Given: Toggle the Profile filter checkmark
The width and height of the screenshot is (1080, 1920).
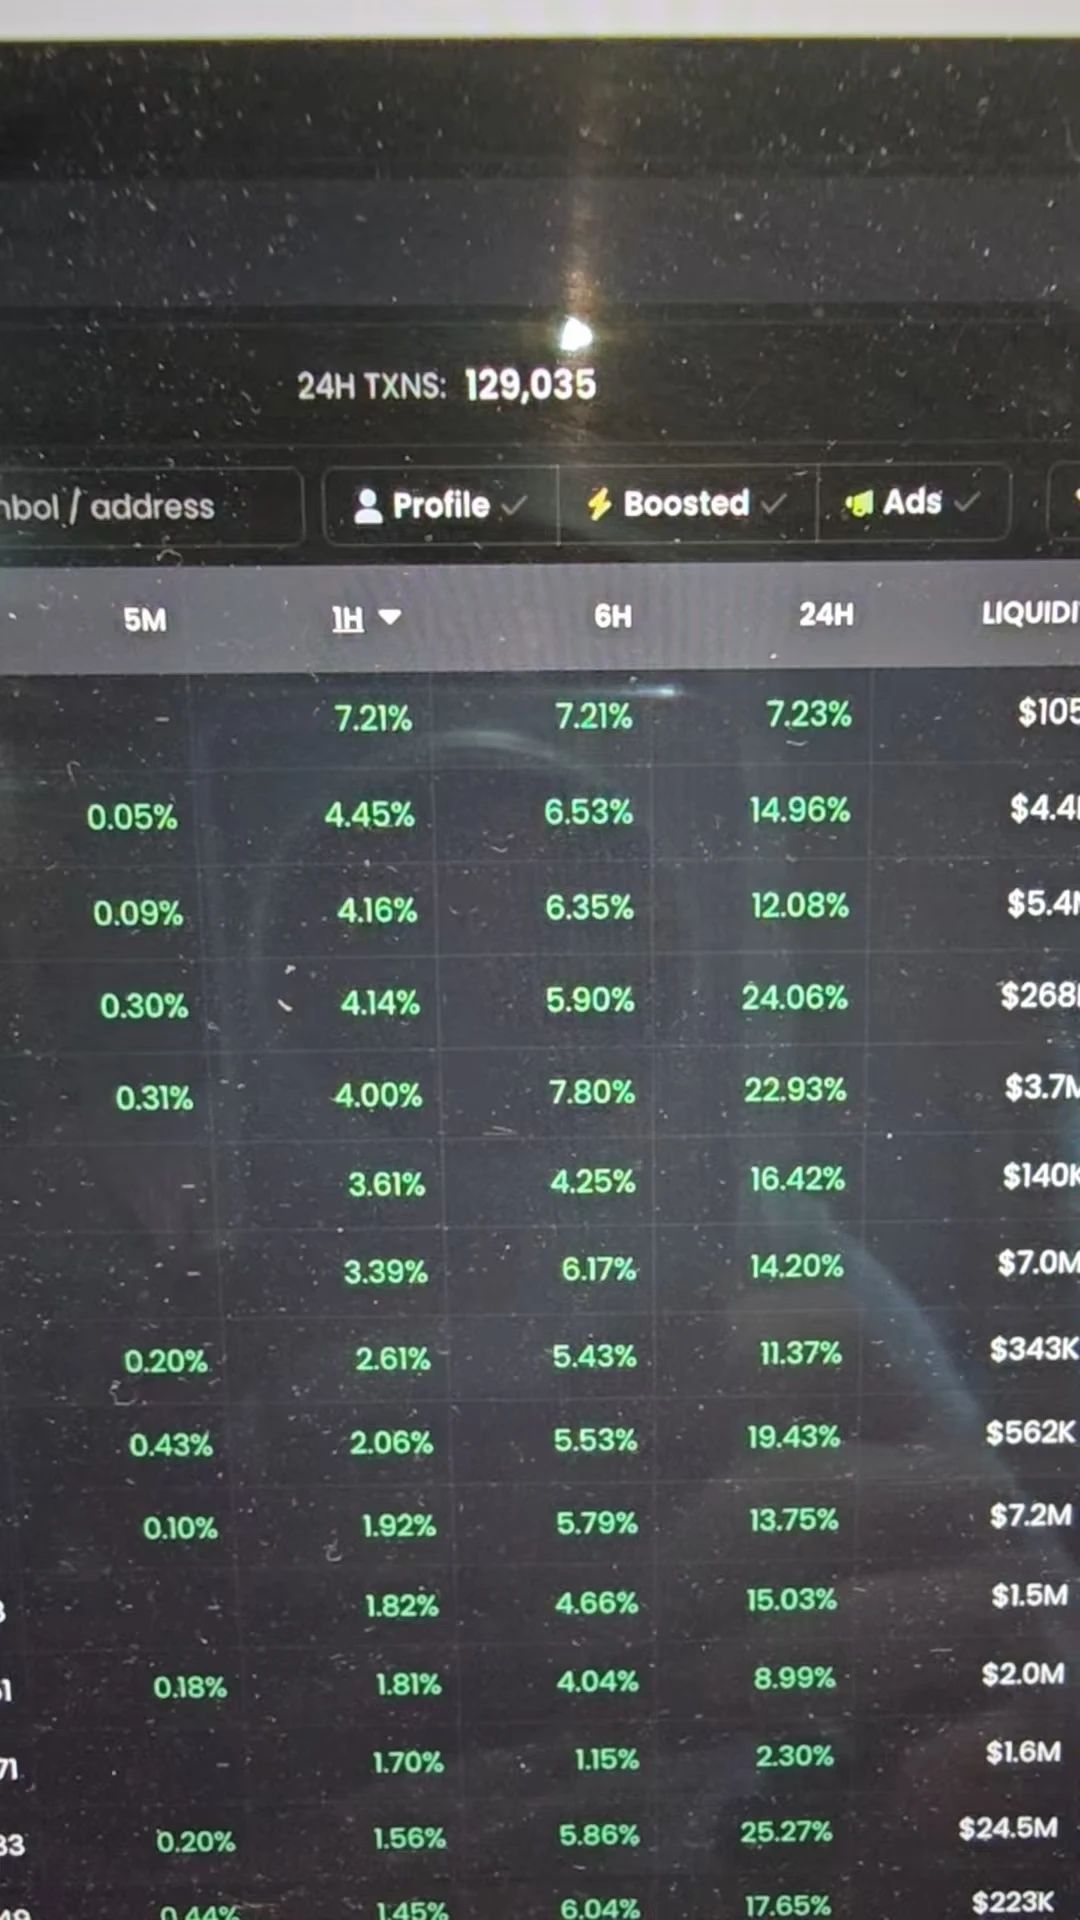Looking at the screenshot, I should click(x=514, y=506).
